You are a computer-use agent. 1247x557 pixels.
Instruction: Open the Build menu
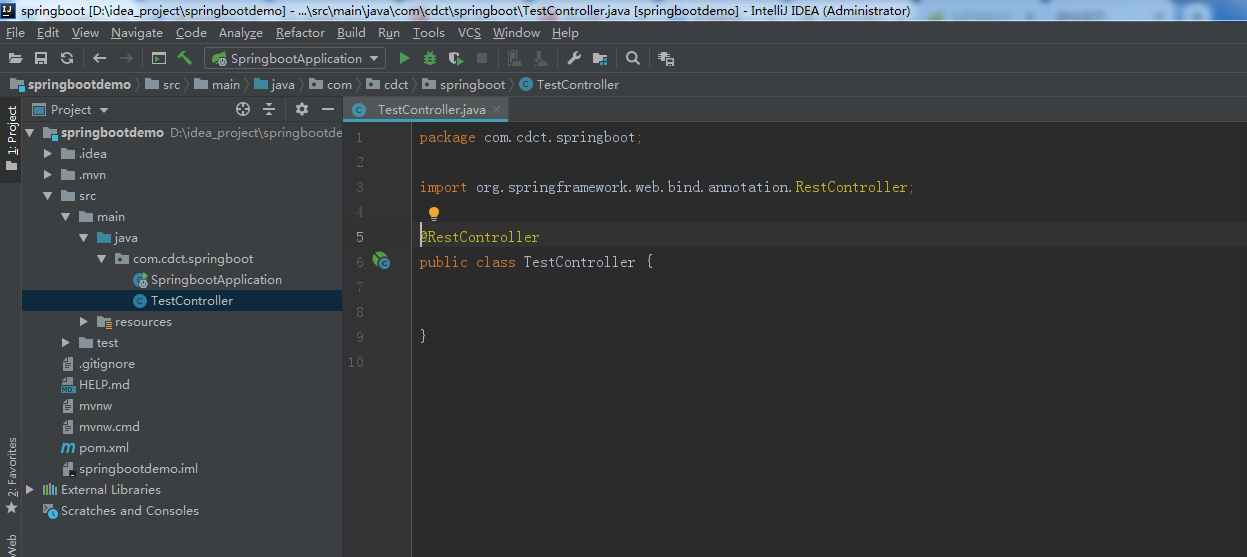click(352, 33)
